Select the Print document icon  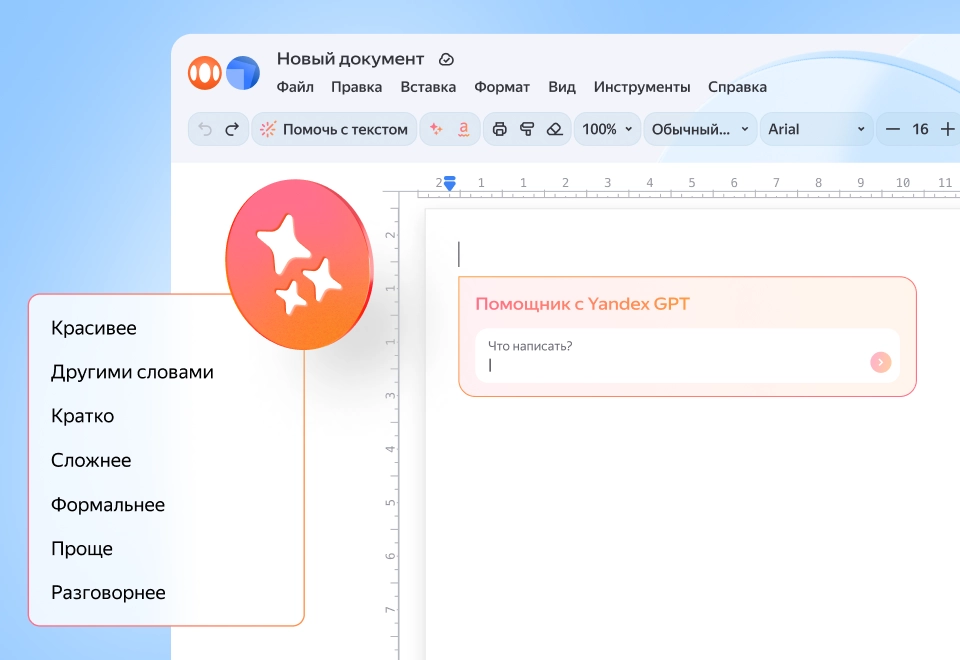pyautogui.click(x=500, y=129)
